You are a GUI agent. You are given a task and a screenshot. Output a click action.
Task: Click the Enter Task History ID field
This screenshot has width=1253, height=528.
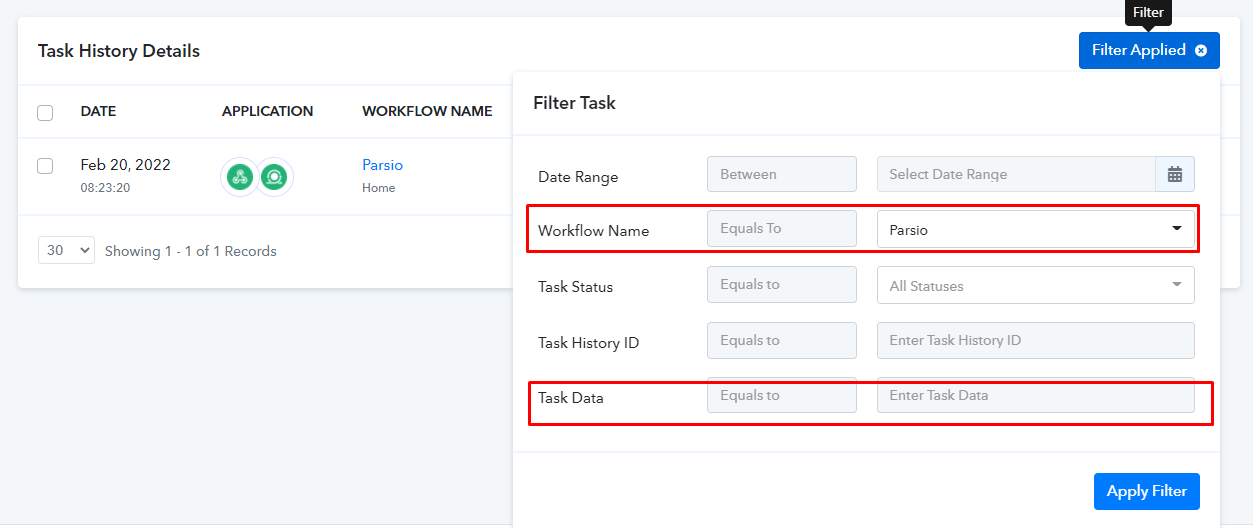coord(1036,340)
